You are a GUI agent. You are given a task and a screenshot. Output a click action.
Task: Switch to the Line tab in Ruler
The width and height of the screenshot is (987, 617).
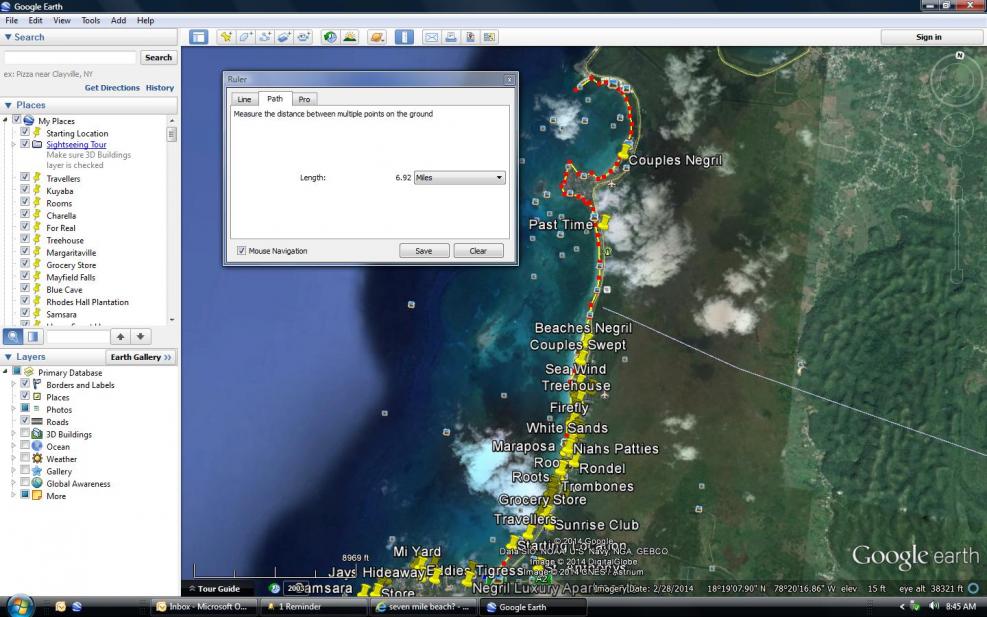[x=244, y=99]
